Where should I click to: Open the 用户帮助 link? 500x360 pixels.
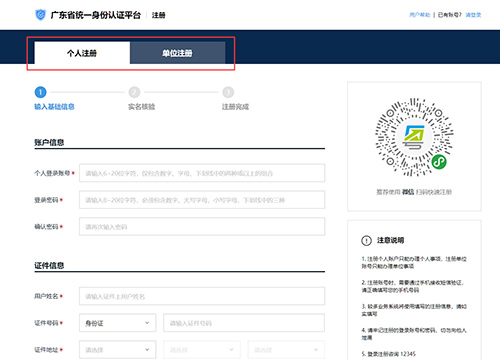coord(420,15)
